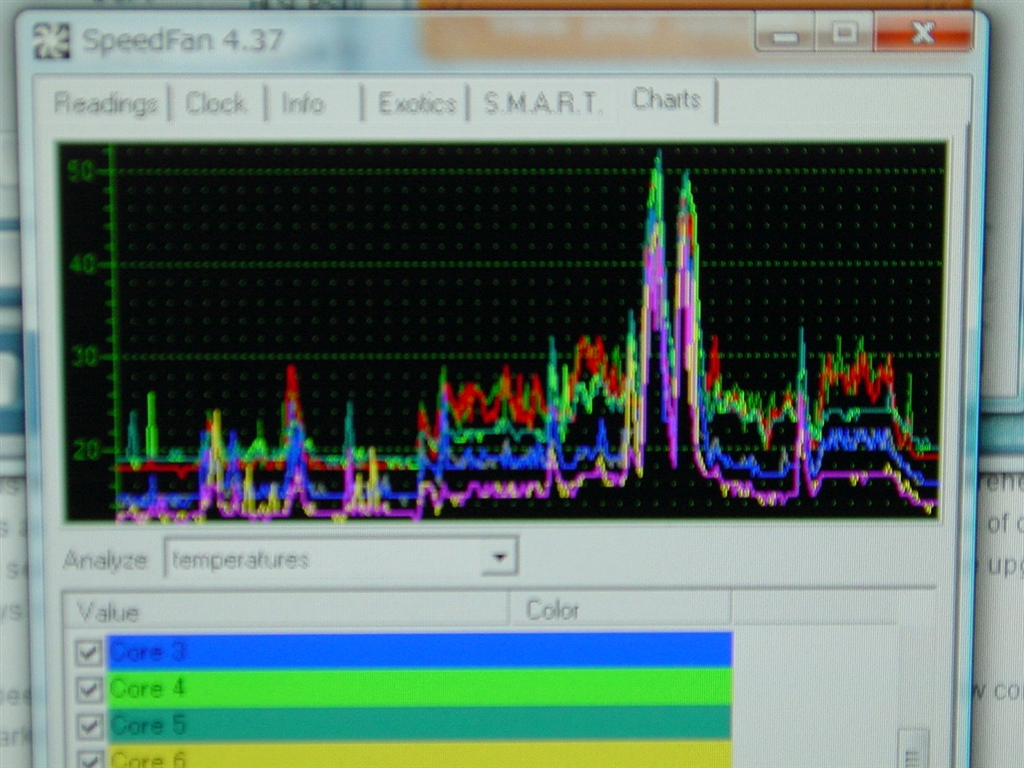The image size is (1024, 768).
Task: Switch to the Readings tab
Action: (x=106, y=103)
